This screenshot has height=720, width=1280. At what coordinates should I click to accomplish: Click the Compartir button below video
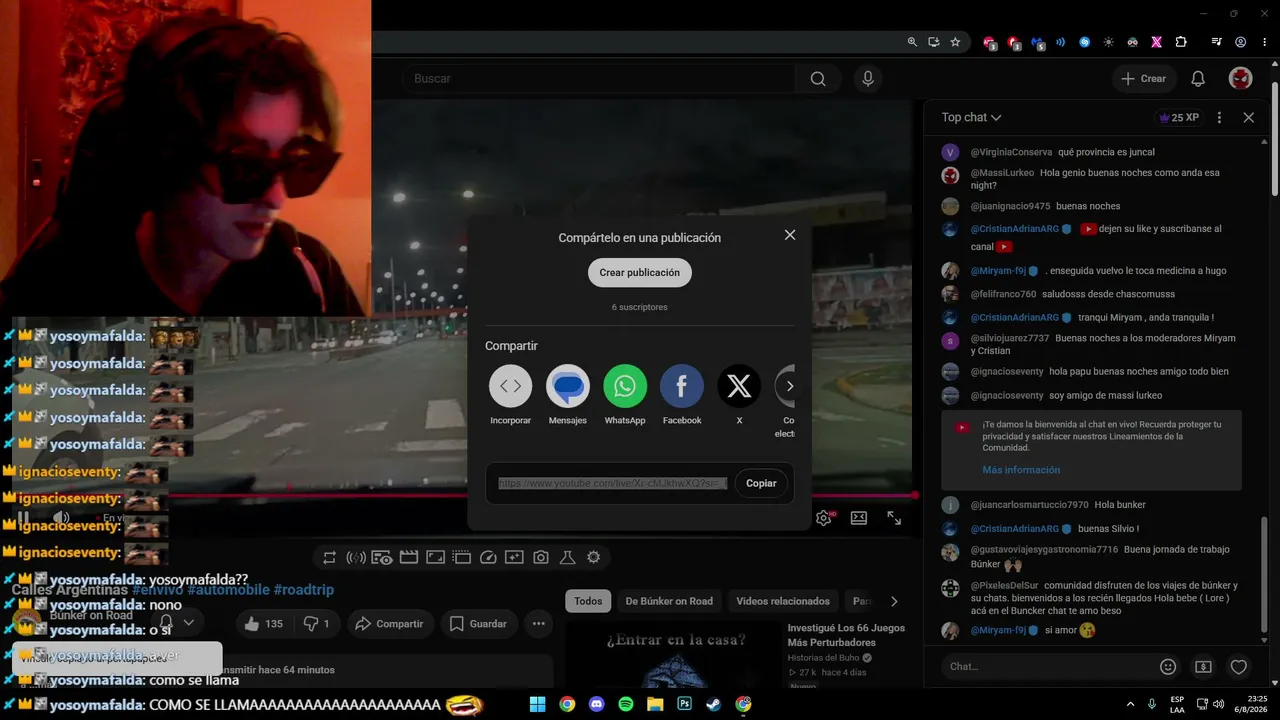click(x=390, y=624)
